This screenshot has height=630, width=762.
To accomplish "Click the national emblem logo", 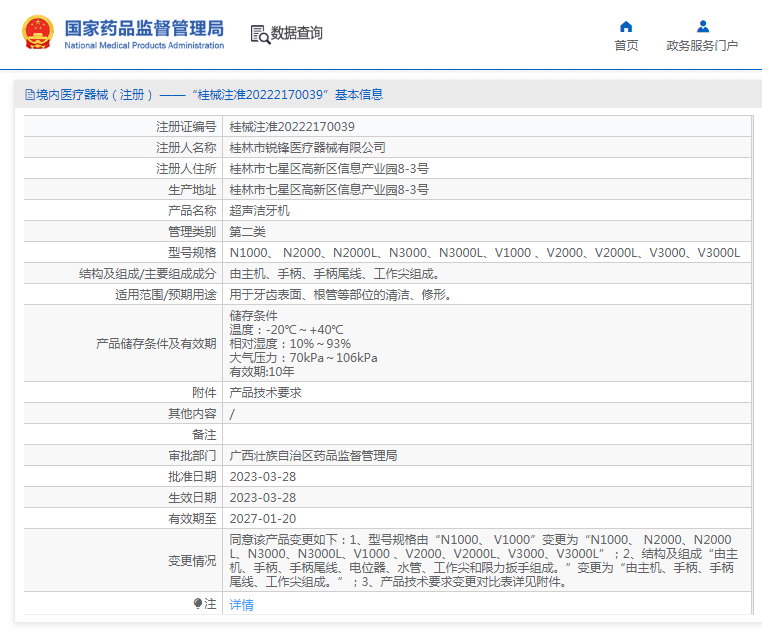I will coord(37,33).
